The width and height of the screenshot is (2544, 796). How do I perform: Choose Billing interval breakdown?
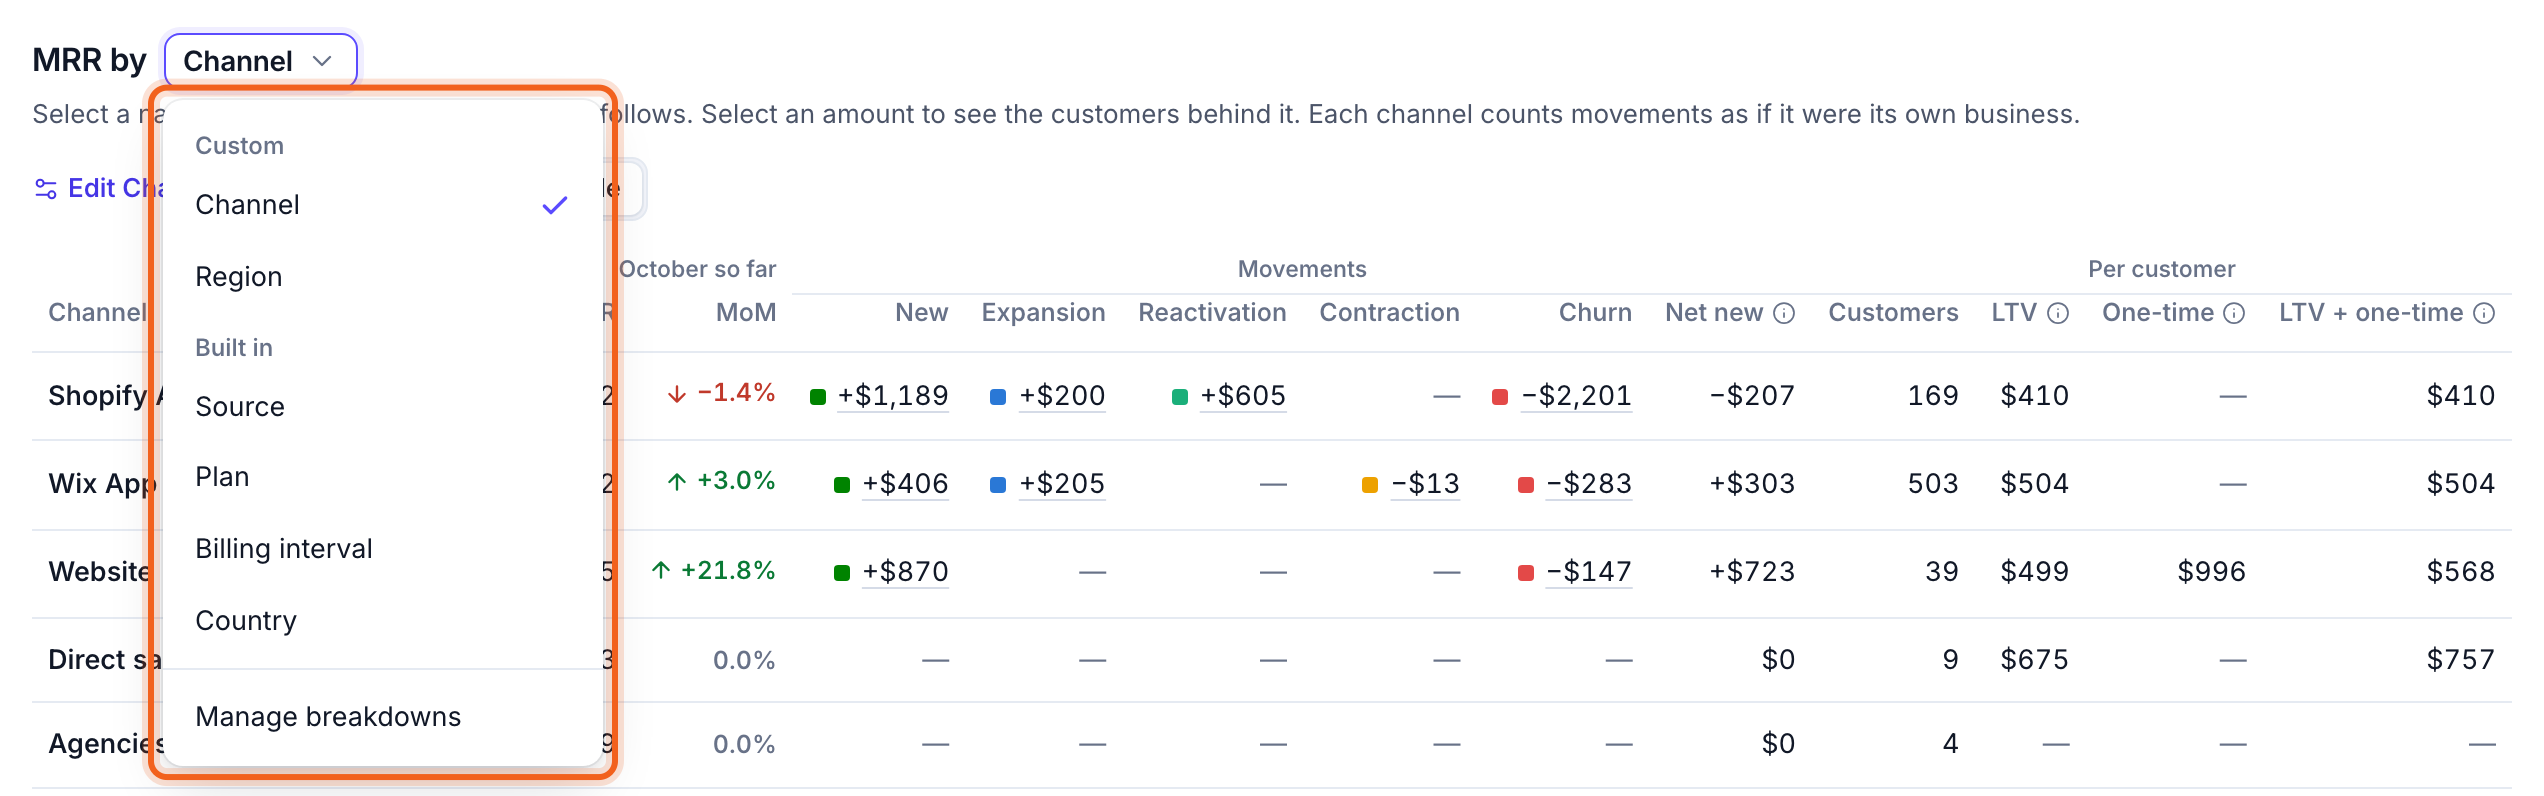(382, 549)
